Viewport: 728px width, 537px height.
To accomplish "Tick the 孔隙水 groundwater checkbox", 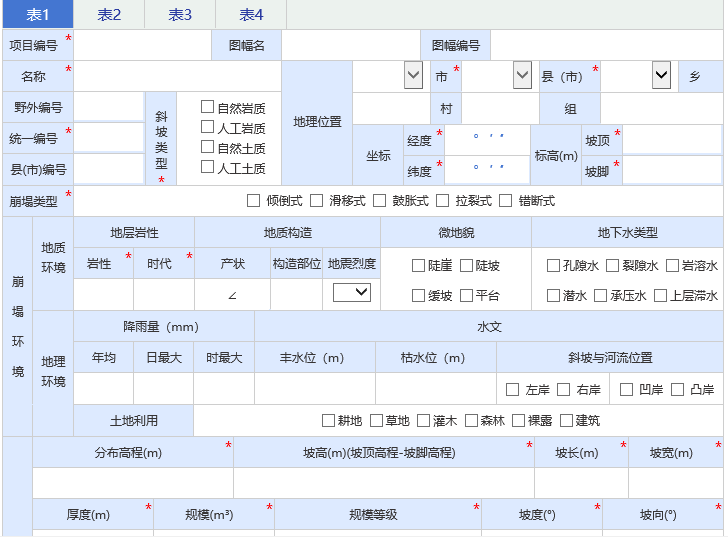I will [553, 265].
